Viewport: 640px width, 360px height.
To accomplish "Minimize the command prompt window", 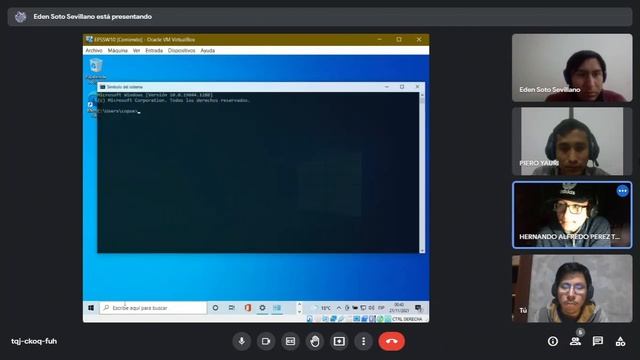I will click(387, 87).
